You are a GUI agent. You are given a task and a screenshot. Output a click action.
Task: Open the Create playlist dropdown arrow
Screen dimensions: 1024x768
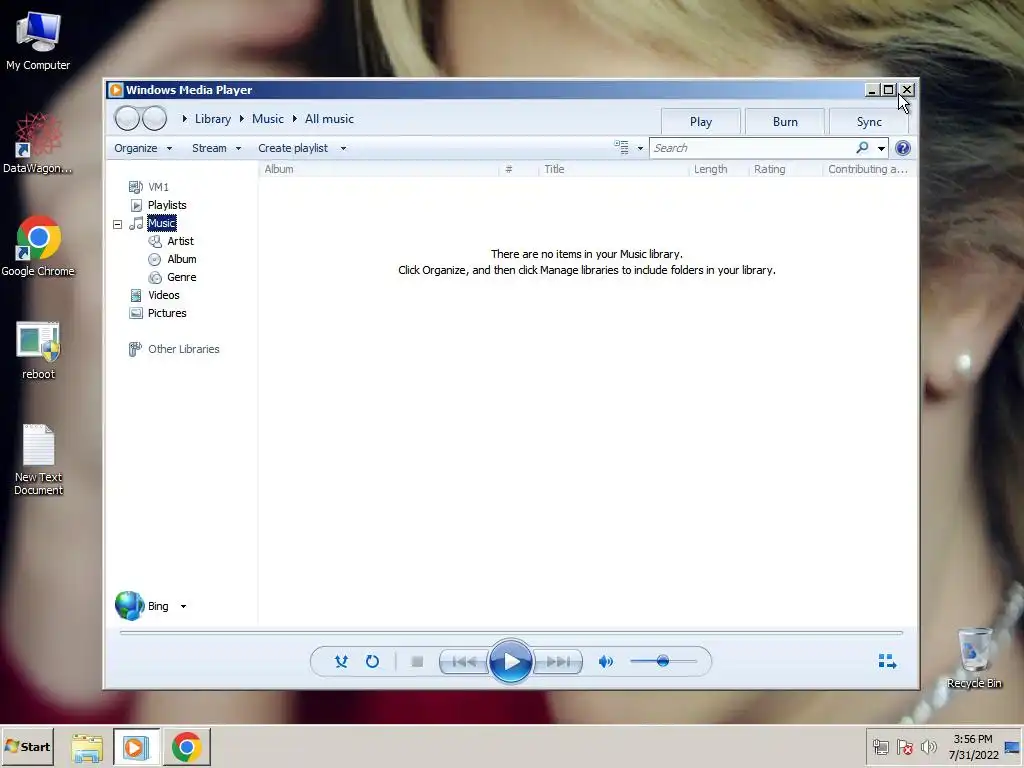(x=343, y=148)
